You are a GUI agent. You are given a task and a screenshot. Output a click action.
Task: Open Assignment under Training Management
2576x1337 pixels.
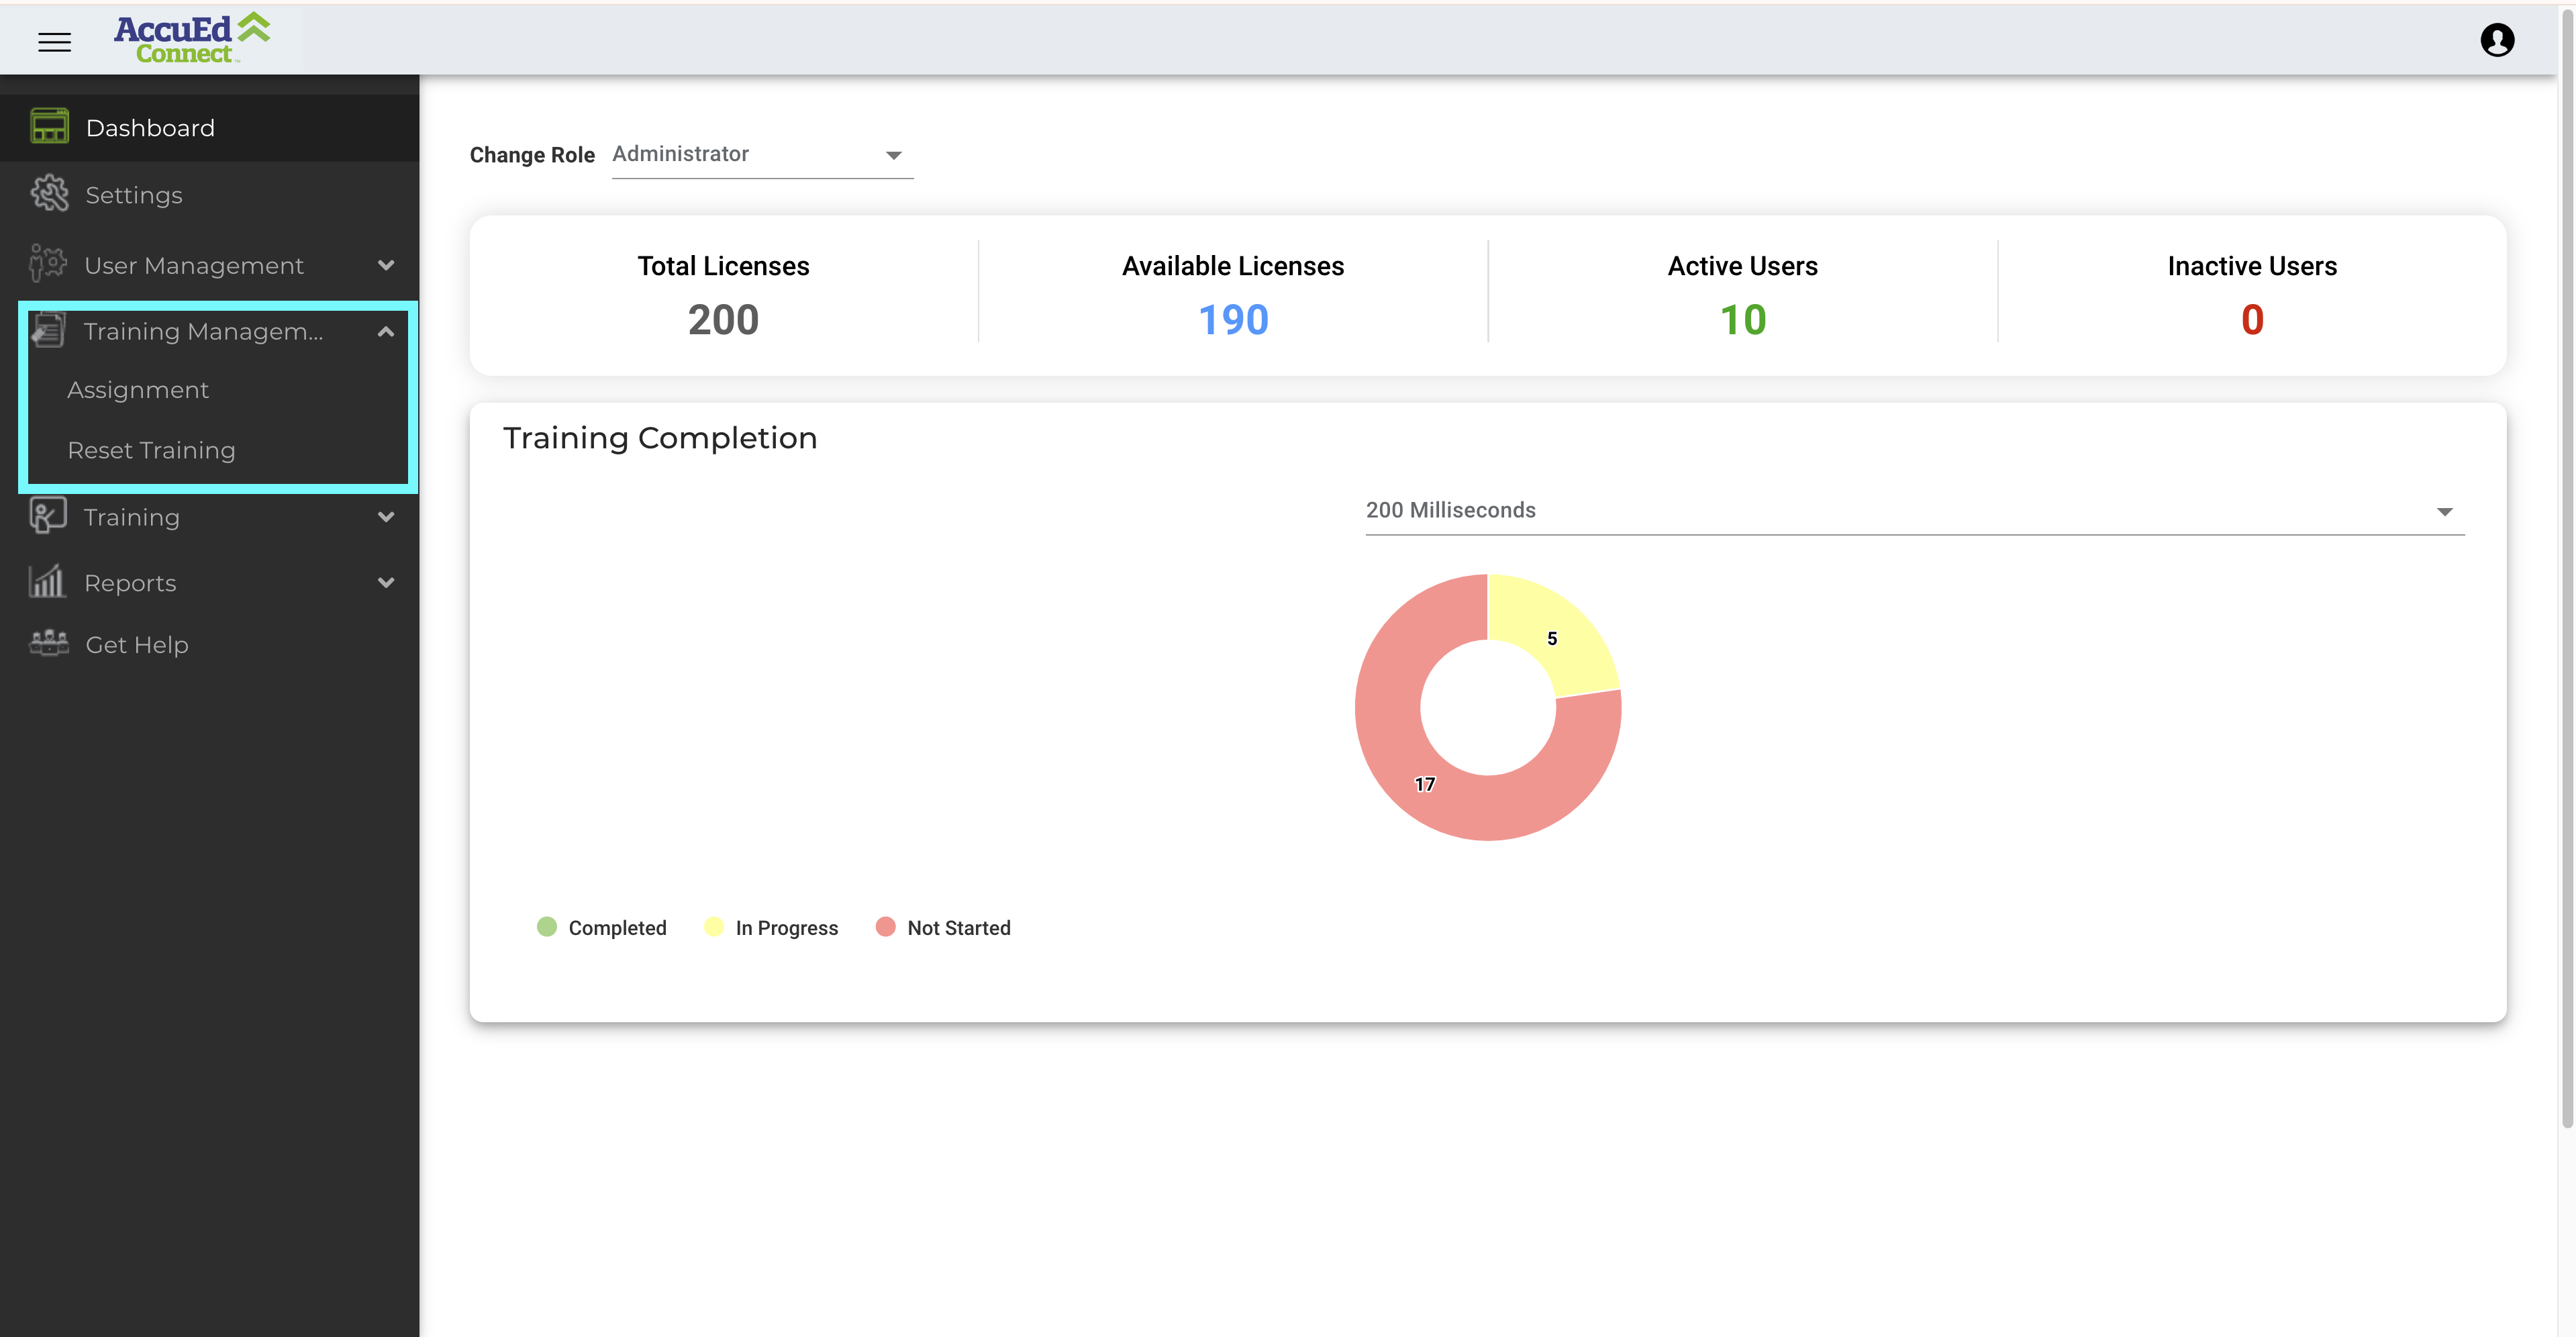coord(138,390)
